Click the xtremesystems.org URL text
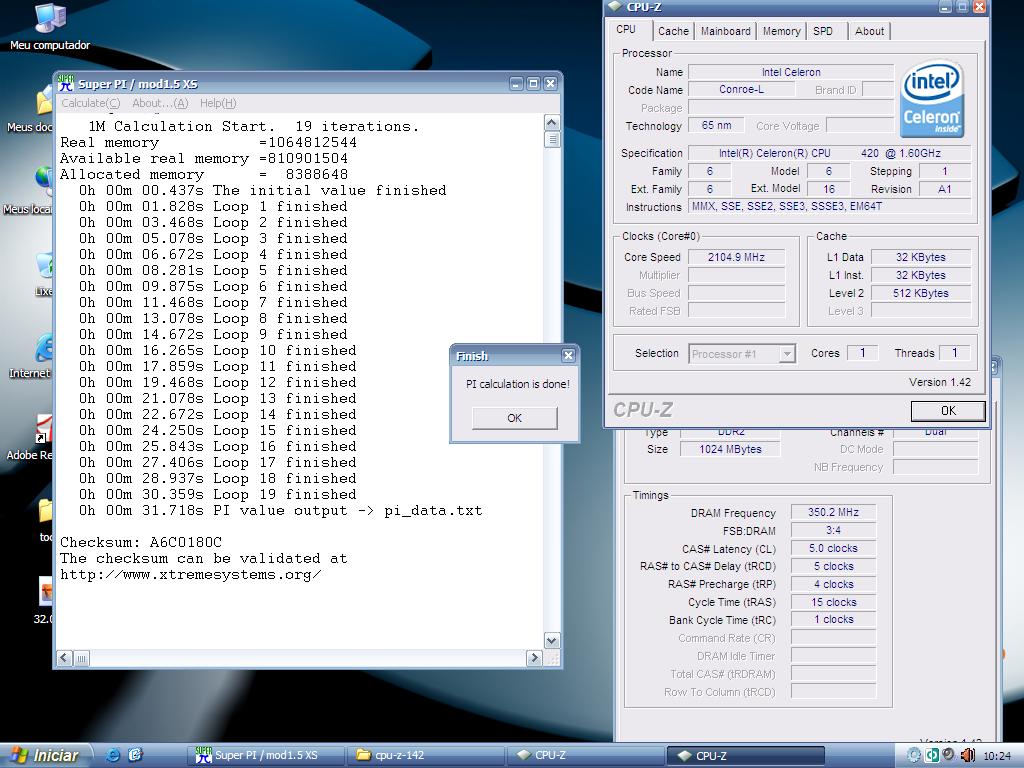The height and width of the screenshot is (768, 1024). click(x=191, y=575)
